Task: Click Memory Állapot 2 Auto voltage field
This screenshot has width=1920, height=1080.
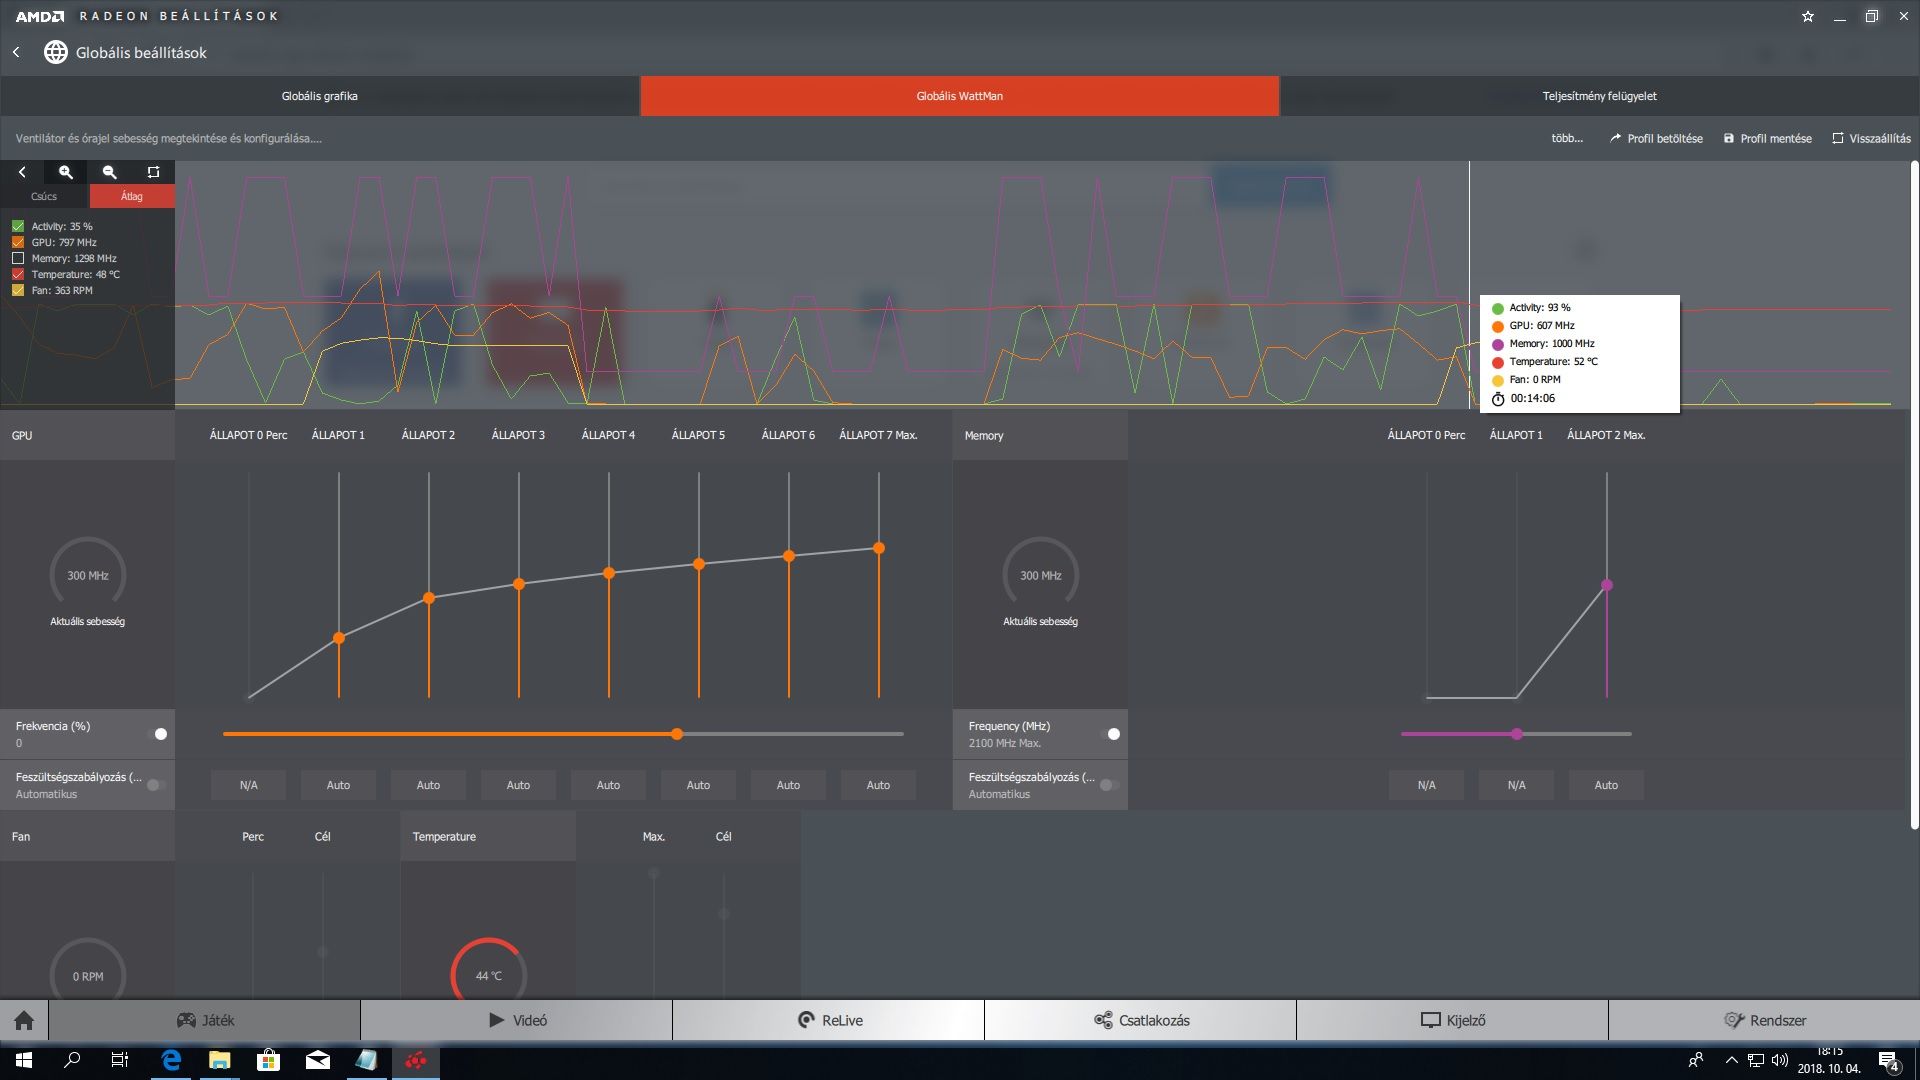Action: click(x=1606, y=785)
